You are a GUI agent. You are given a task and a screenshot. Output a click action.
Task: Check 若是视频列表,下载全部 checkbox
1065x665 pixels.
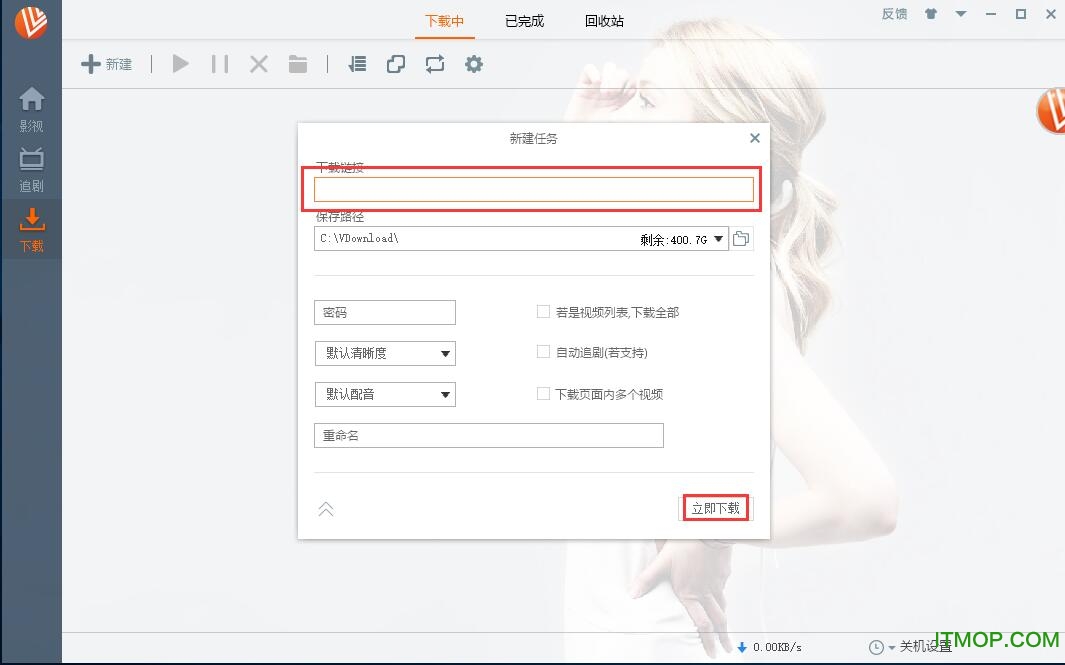543,312
